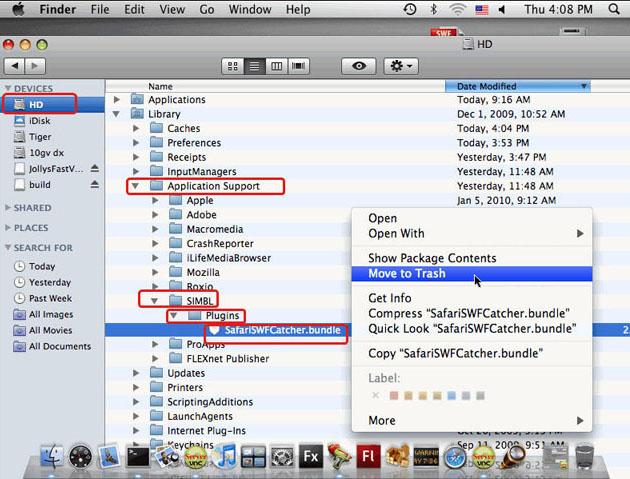Image resolution: width=630 pixels, height=479 pixels.
Task: Switch to icon view in Finder toolbar
Action: pos(234,65)
